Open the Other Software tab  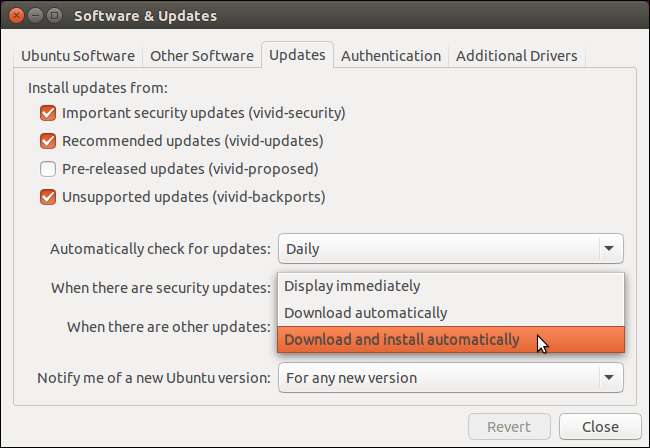pyautogui.click(x=201, y=56)
